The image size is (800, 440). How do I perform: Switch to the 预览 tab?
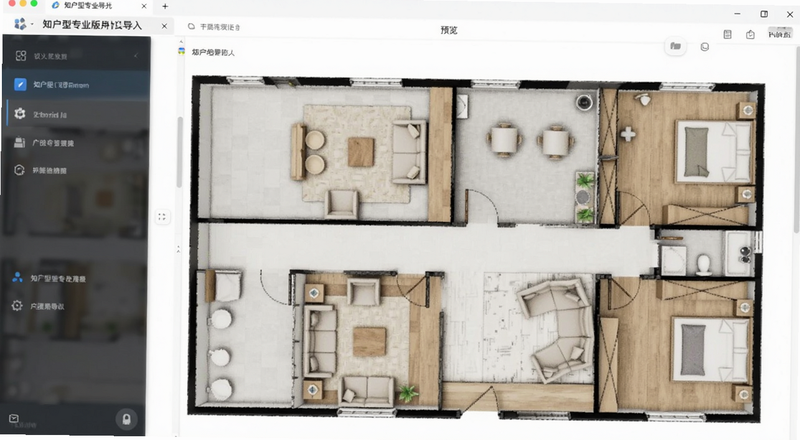click(x=448, y=30)
